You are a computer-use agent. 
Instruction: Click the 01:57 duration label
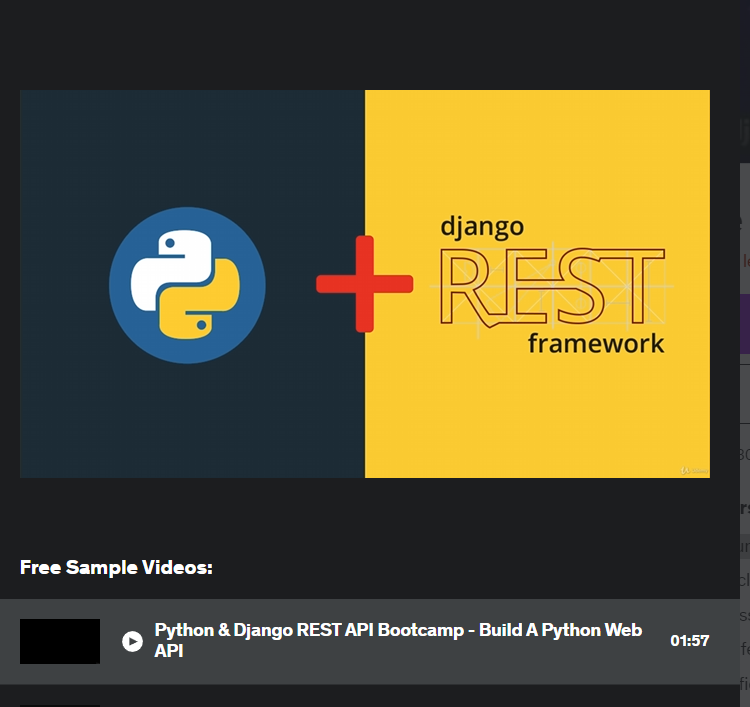[x=689, y=641]
